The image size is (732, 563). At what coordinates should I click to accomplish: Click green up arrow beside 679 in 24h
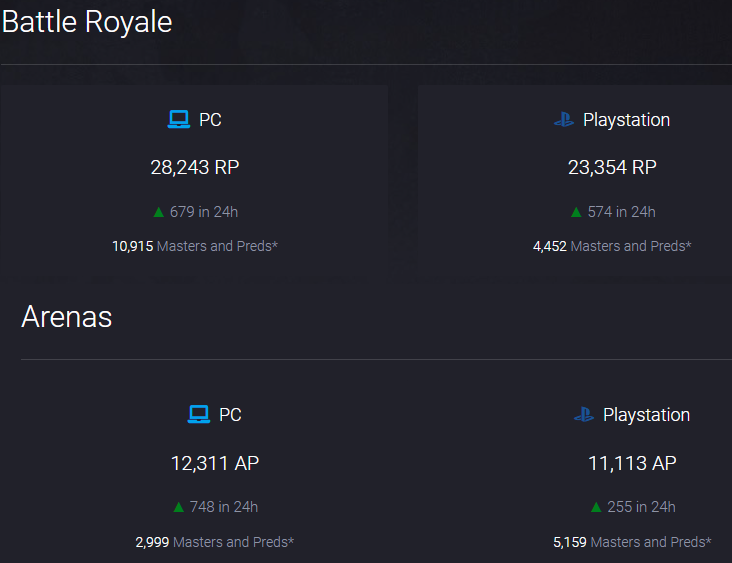click(x=159, y=212)
